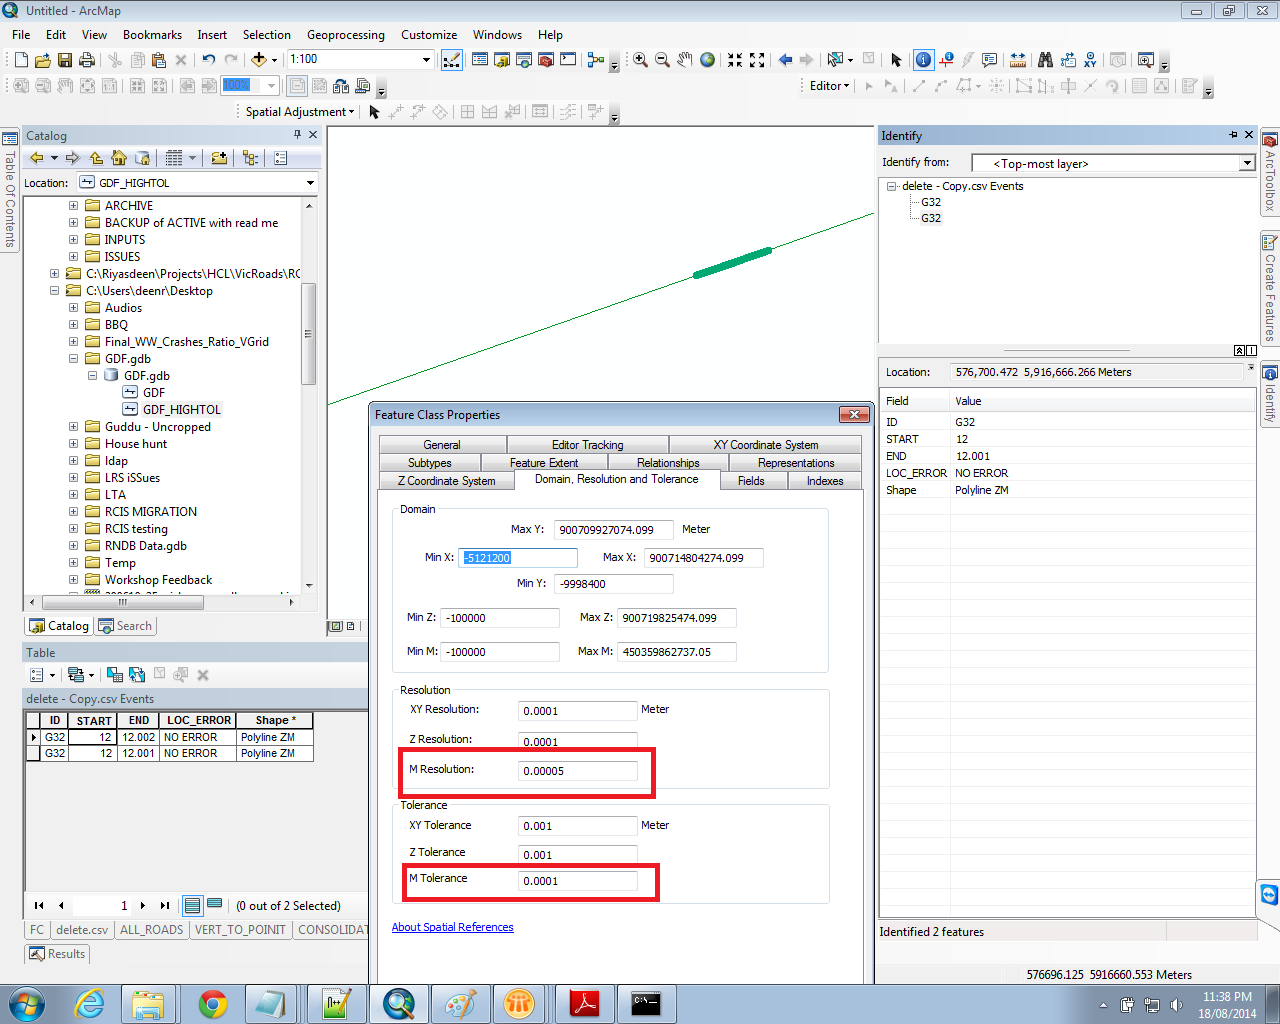Save the map with floppy disk icon
The height and width of the screenshot is (1024, 1280).
65,60
